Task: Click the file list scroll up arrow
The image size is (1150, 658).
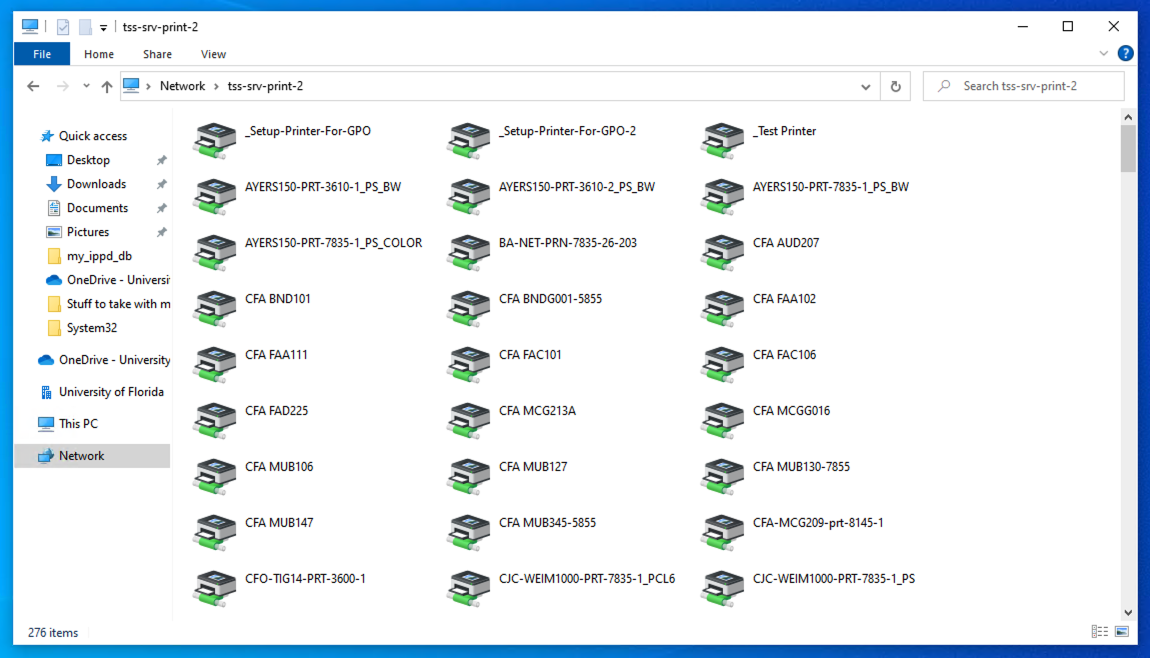Action: click(1128, 117)
